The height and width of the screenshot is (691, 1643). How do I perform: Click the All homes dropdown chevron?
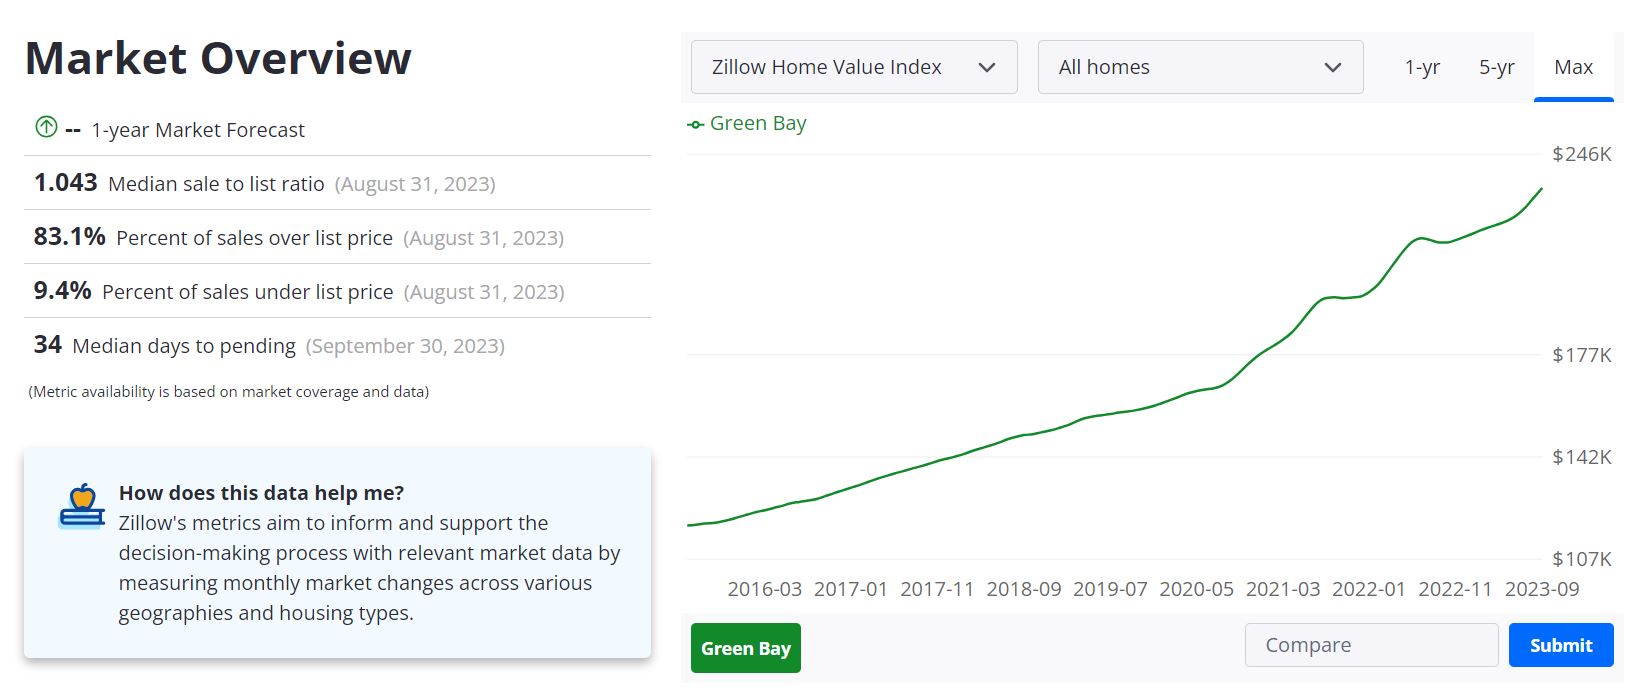click(x=1332, y=67)
